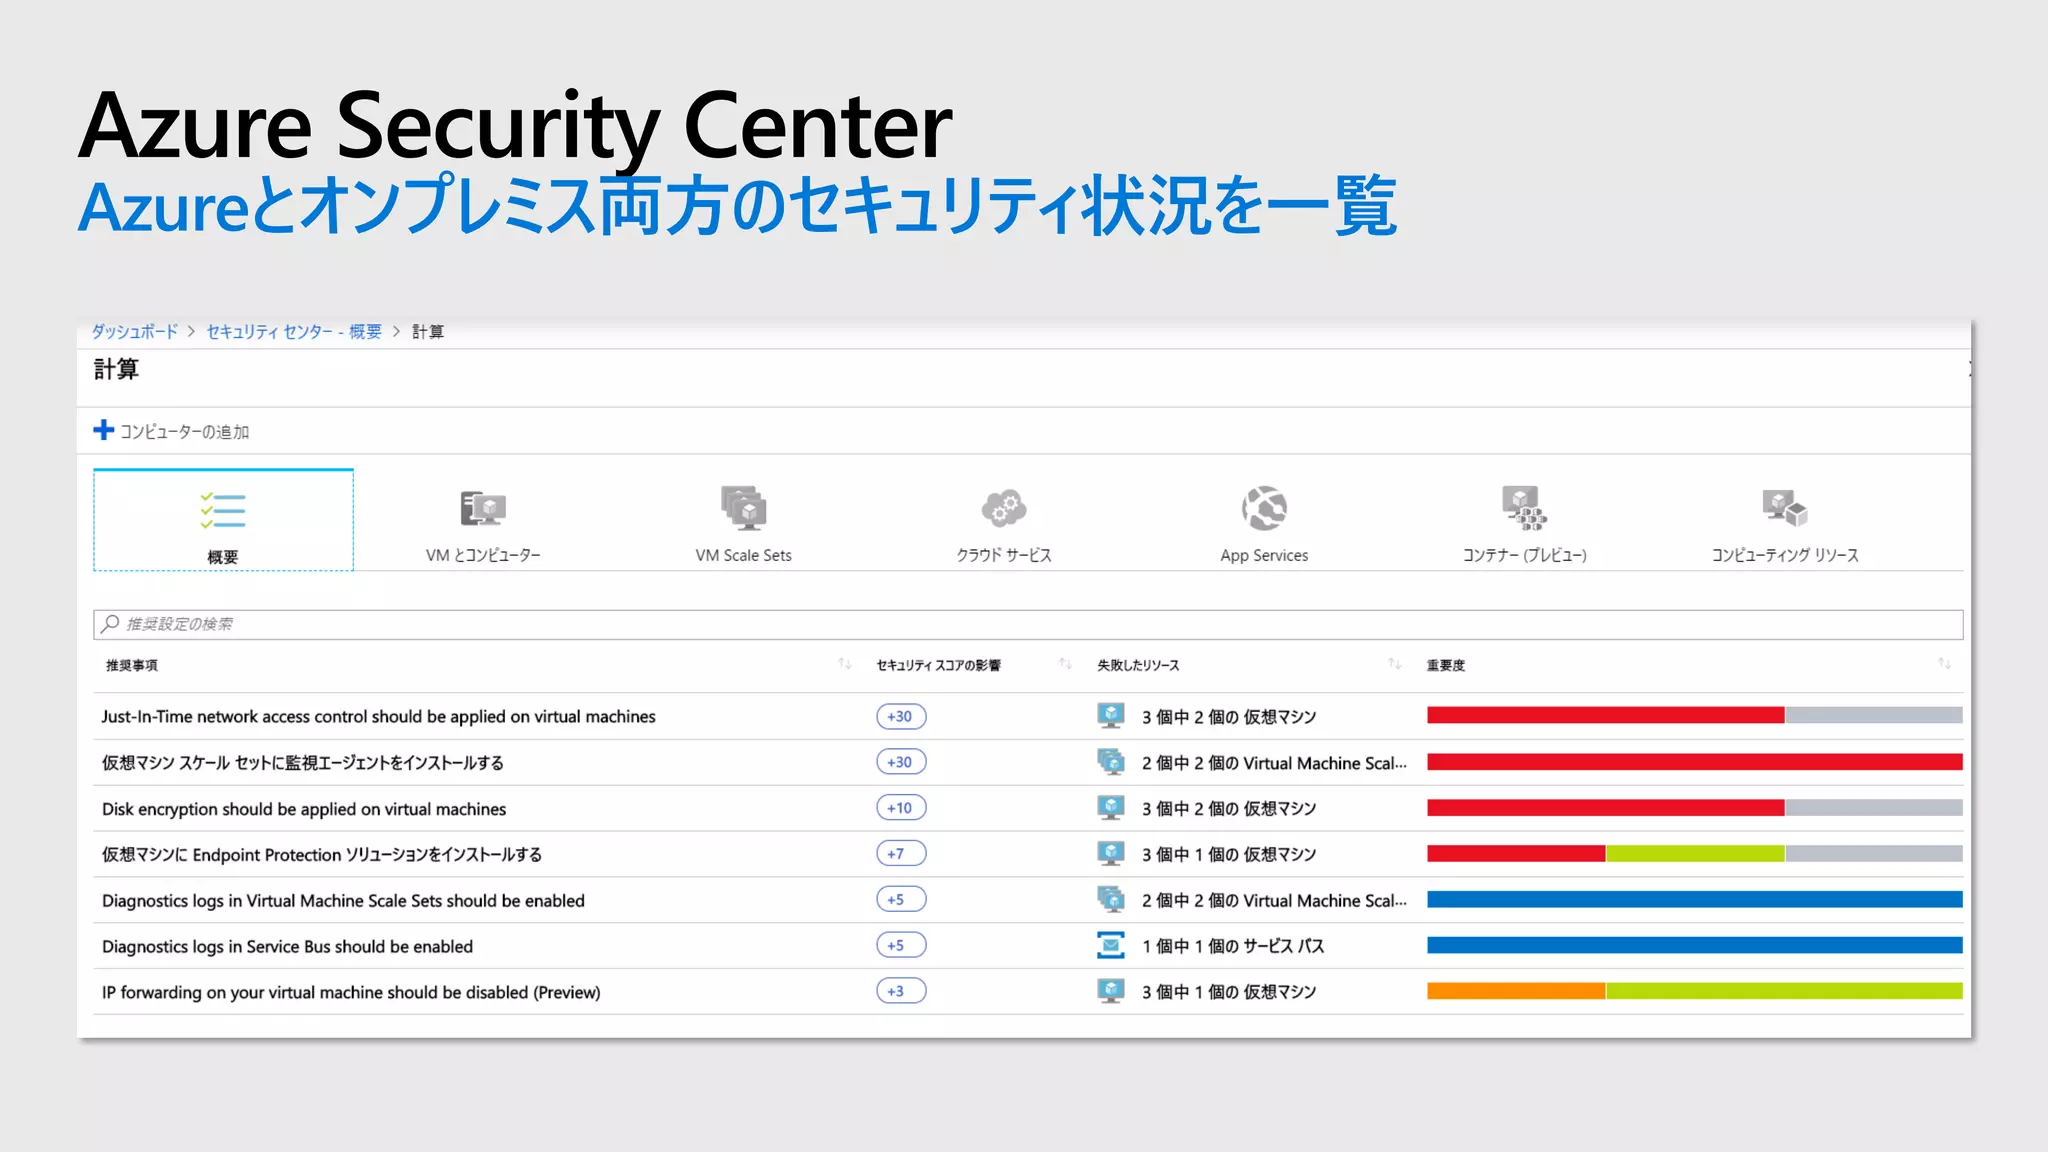The height and width of the screenshot is (1152, 2048).
Task: Click full red severity bar for 監視エージェント row
Action: pos(1695,762)
